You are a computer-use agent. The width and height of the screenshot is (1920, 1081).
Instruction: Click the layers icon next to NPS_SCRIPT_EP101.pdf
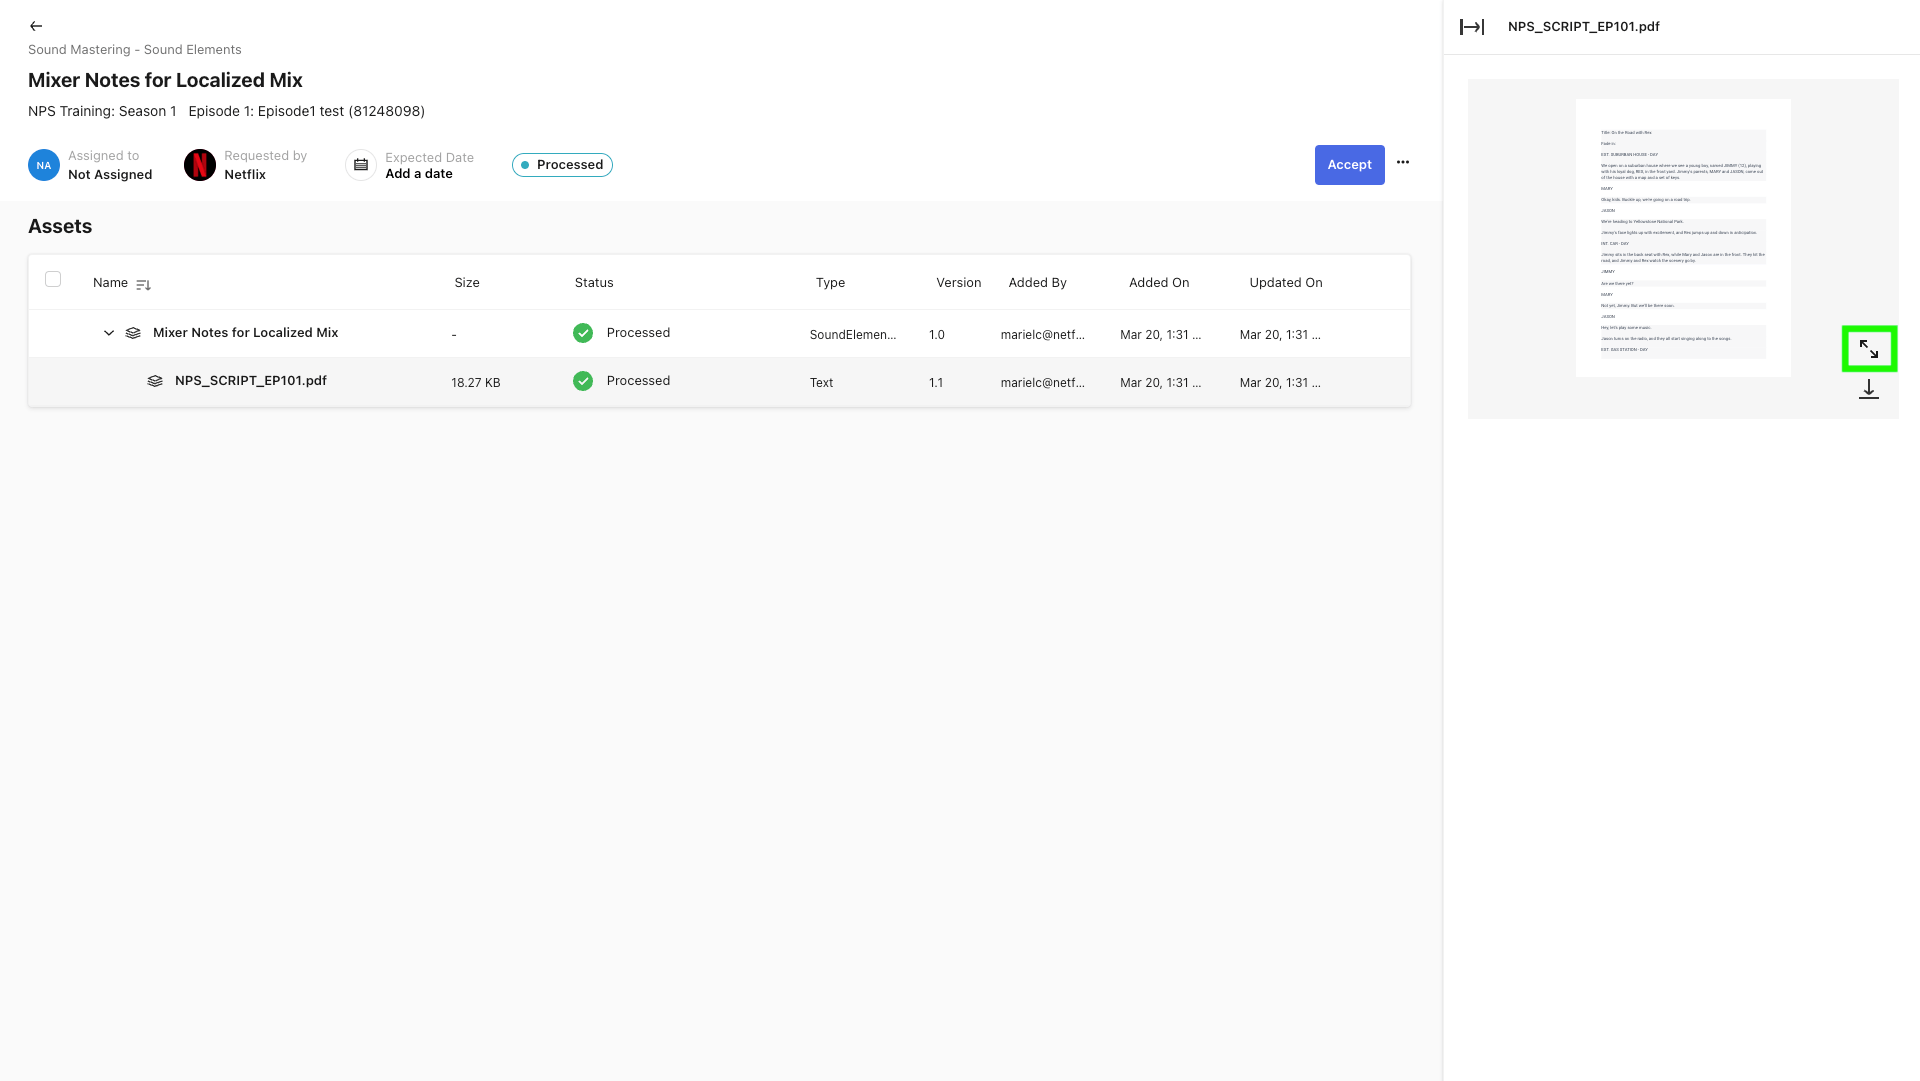(x=155, y=381)
